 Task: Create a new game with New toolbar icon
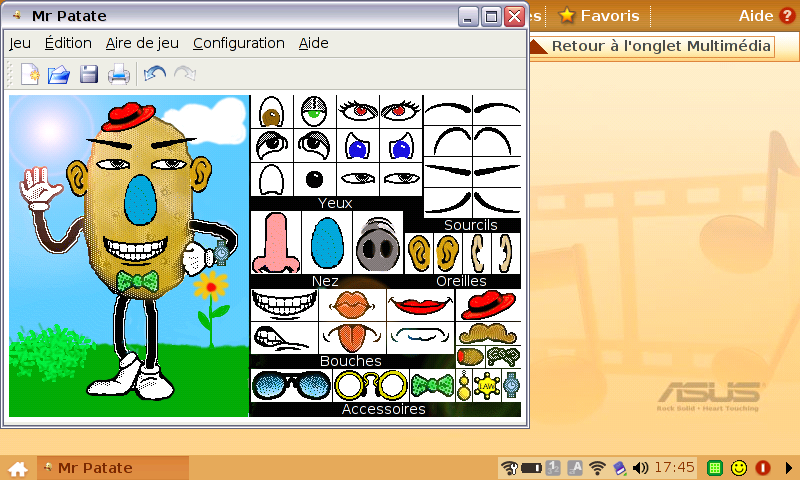[x=30, y=74]
